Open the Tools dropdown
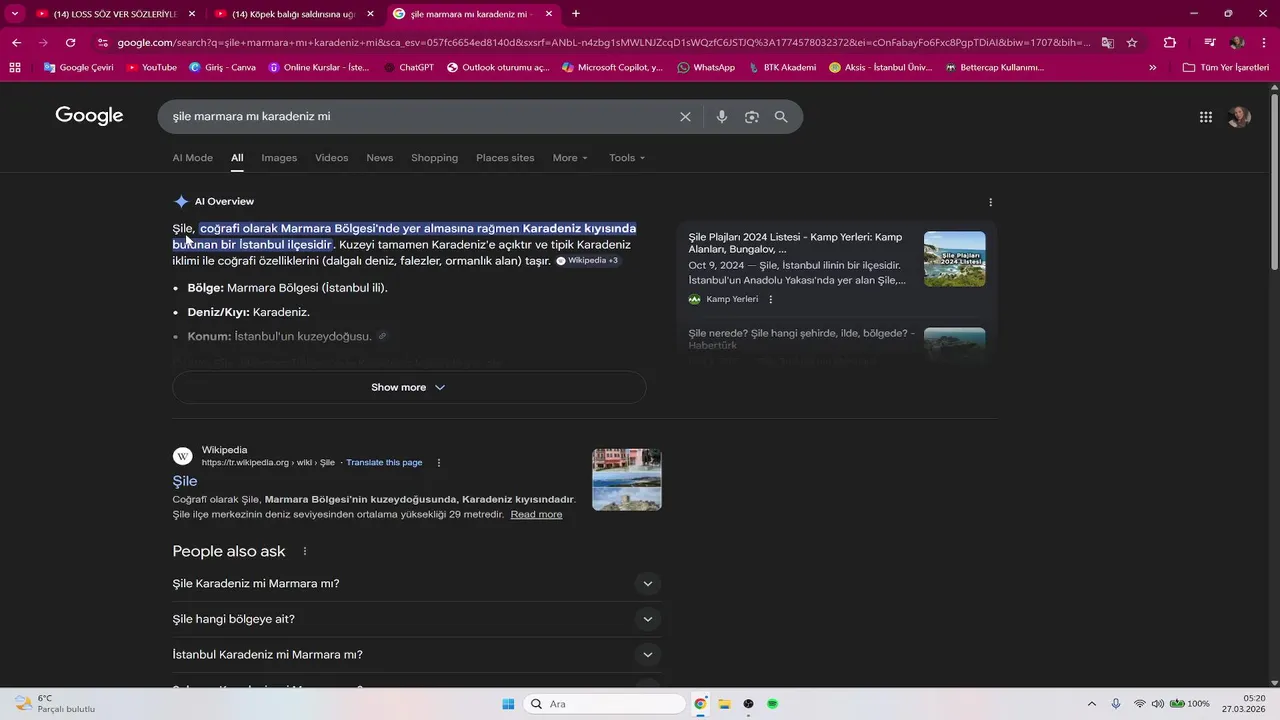 click(x=627, y=158)
